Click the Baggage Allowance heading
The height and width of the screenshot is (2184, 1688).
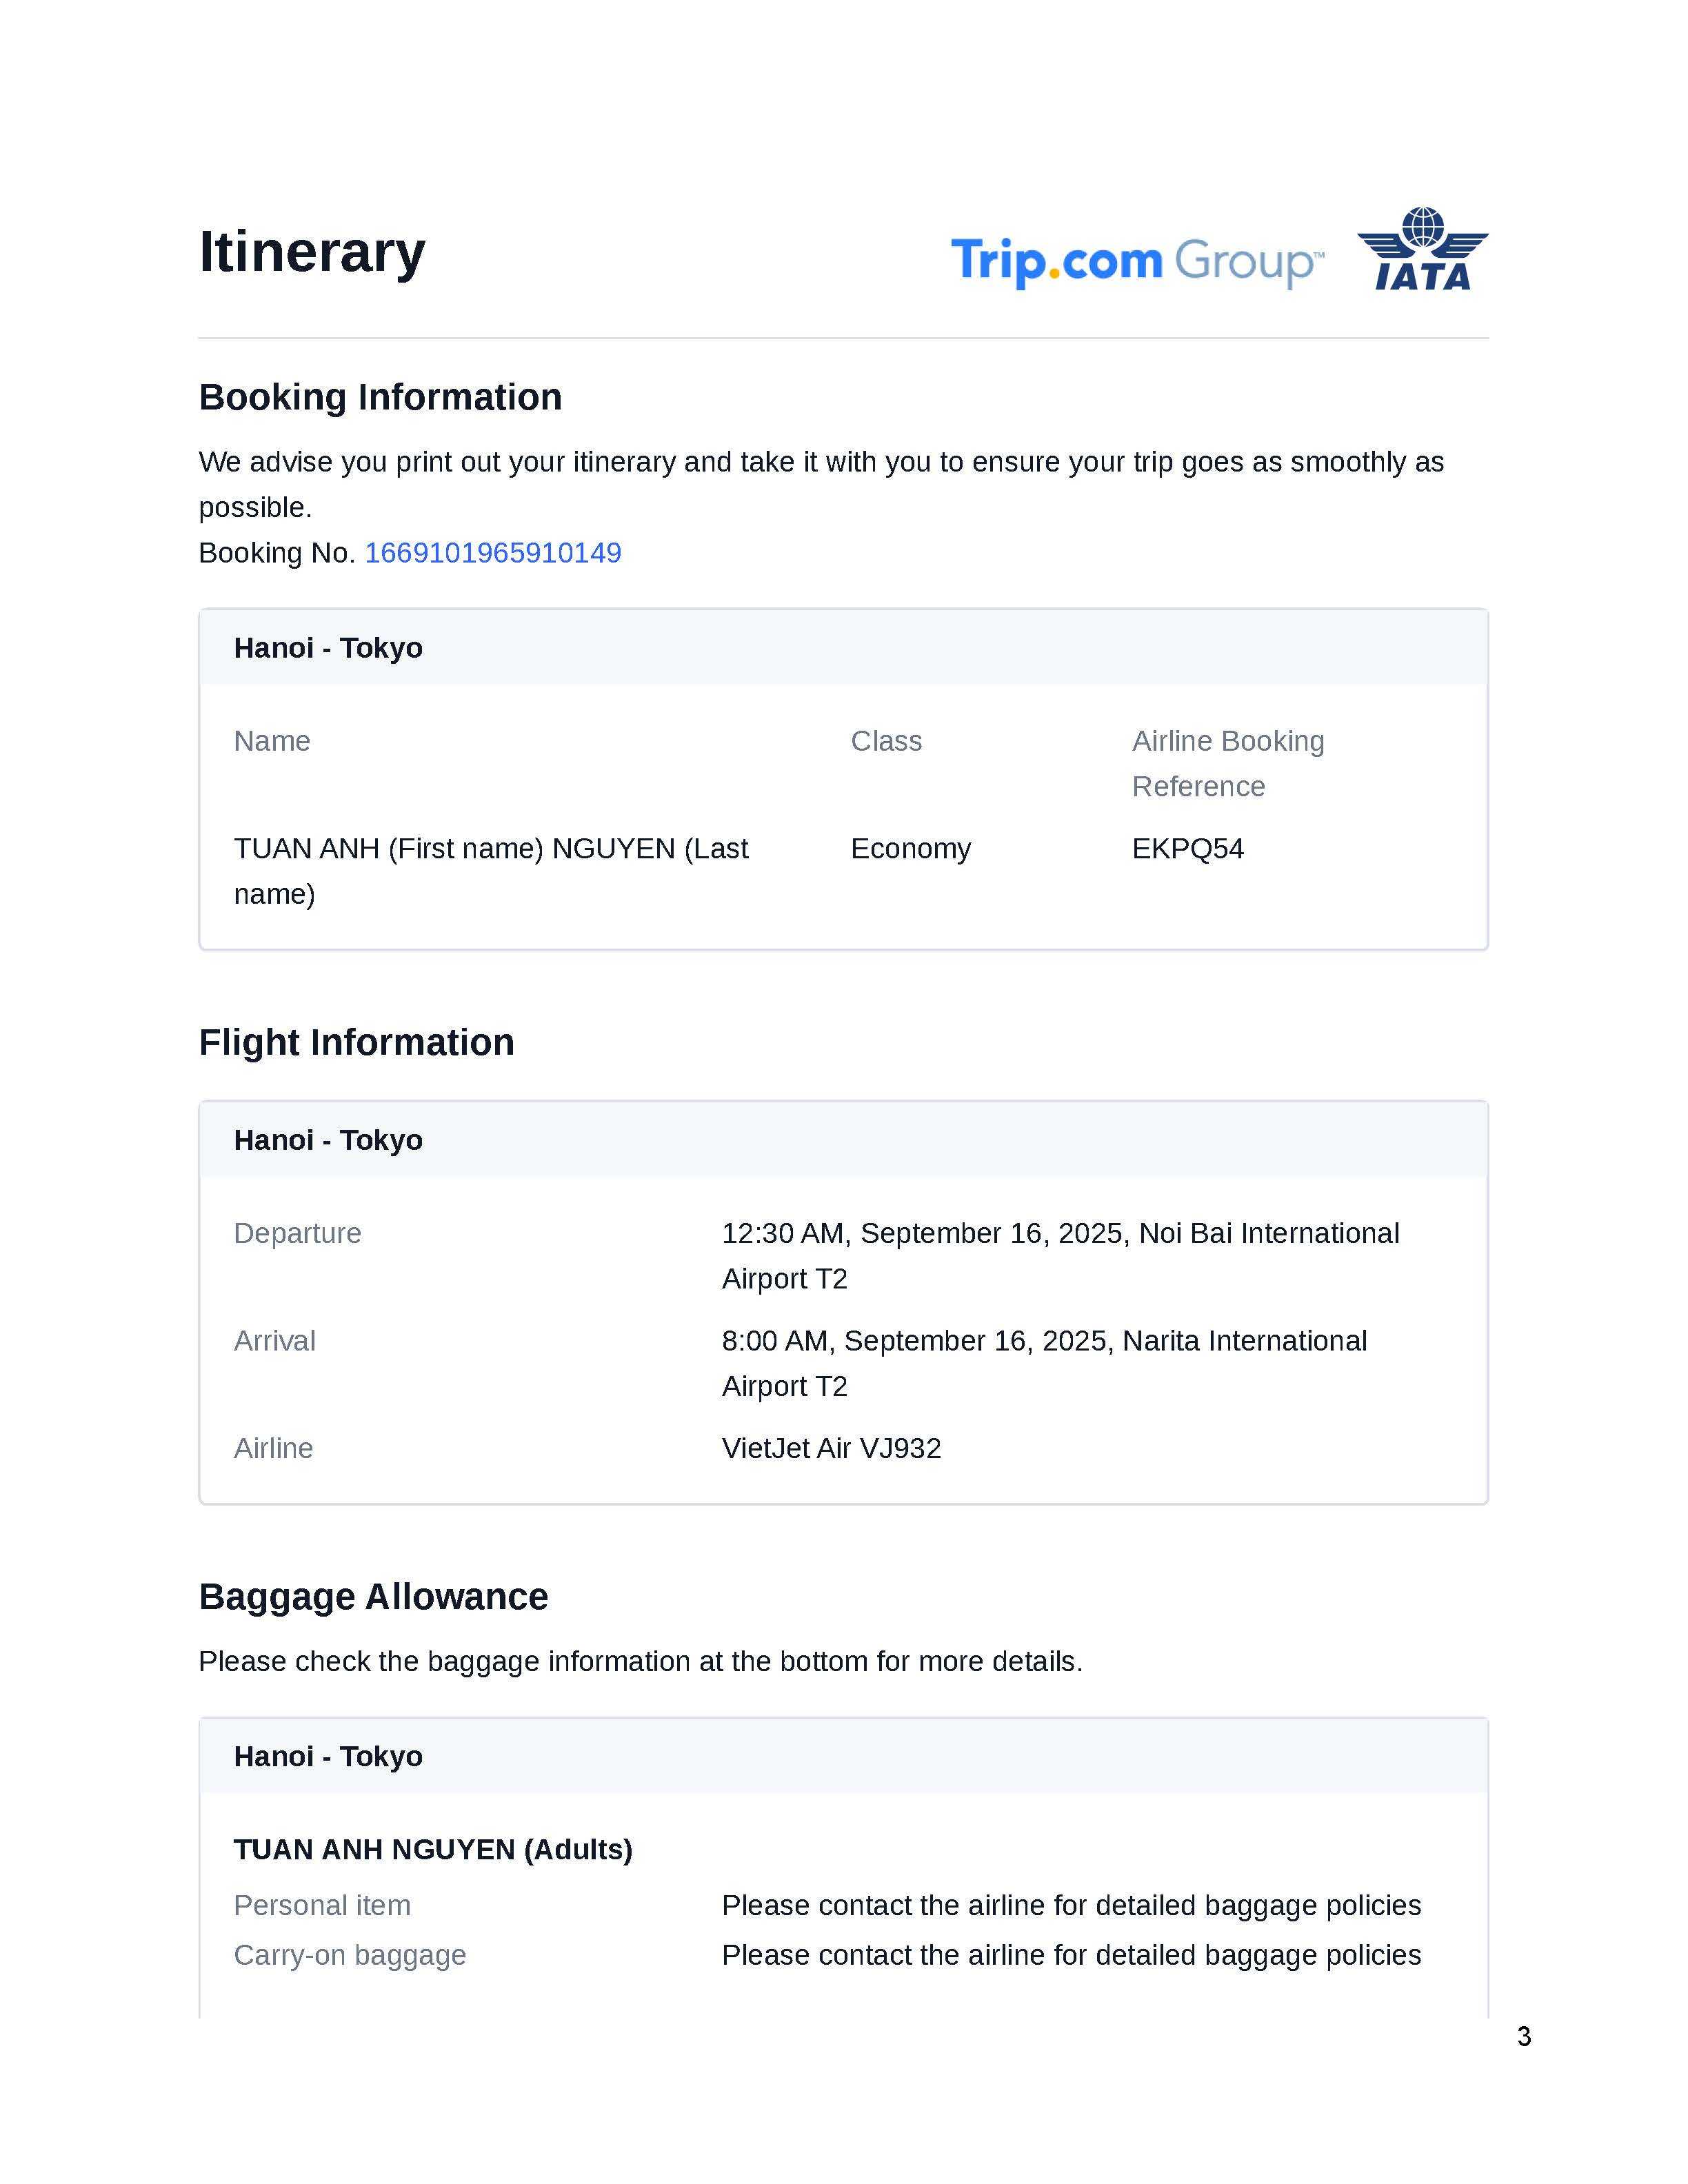tap(373, 1597)
